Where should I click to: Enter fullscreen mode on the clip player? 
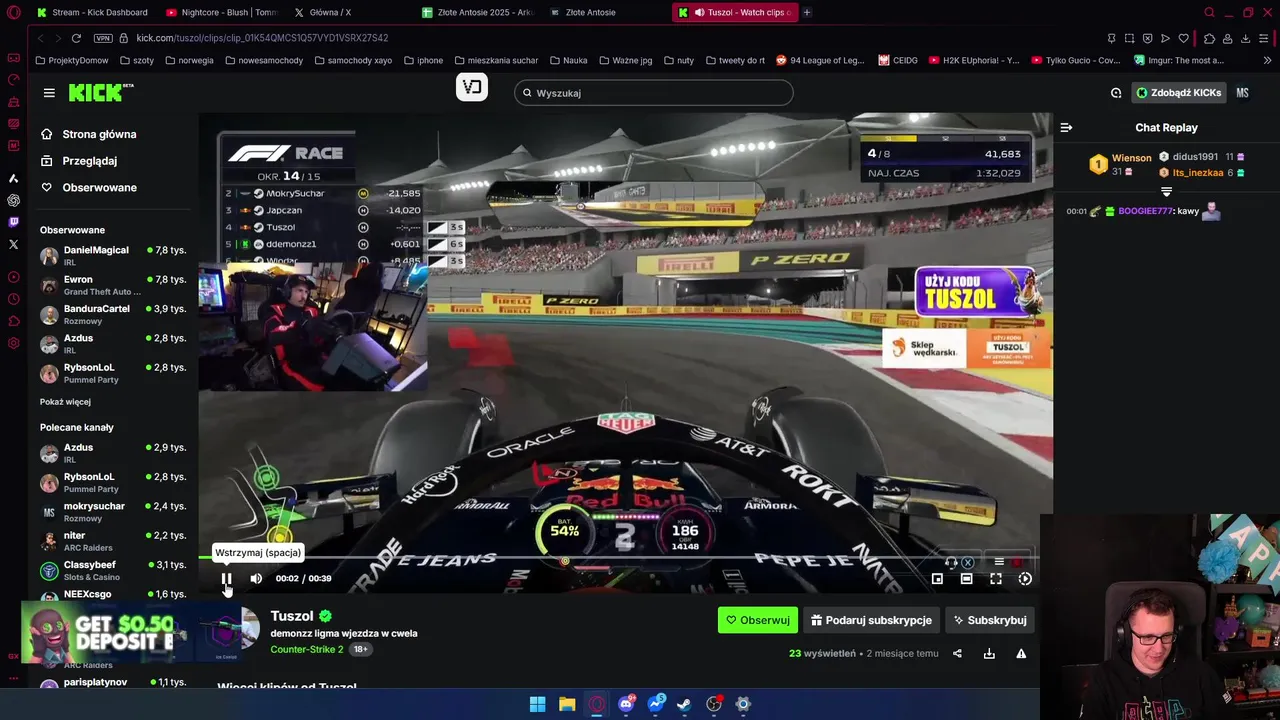point(996,578)
